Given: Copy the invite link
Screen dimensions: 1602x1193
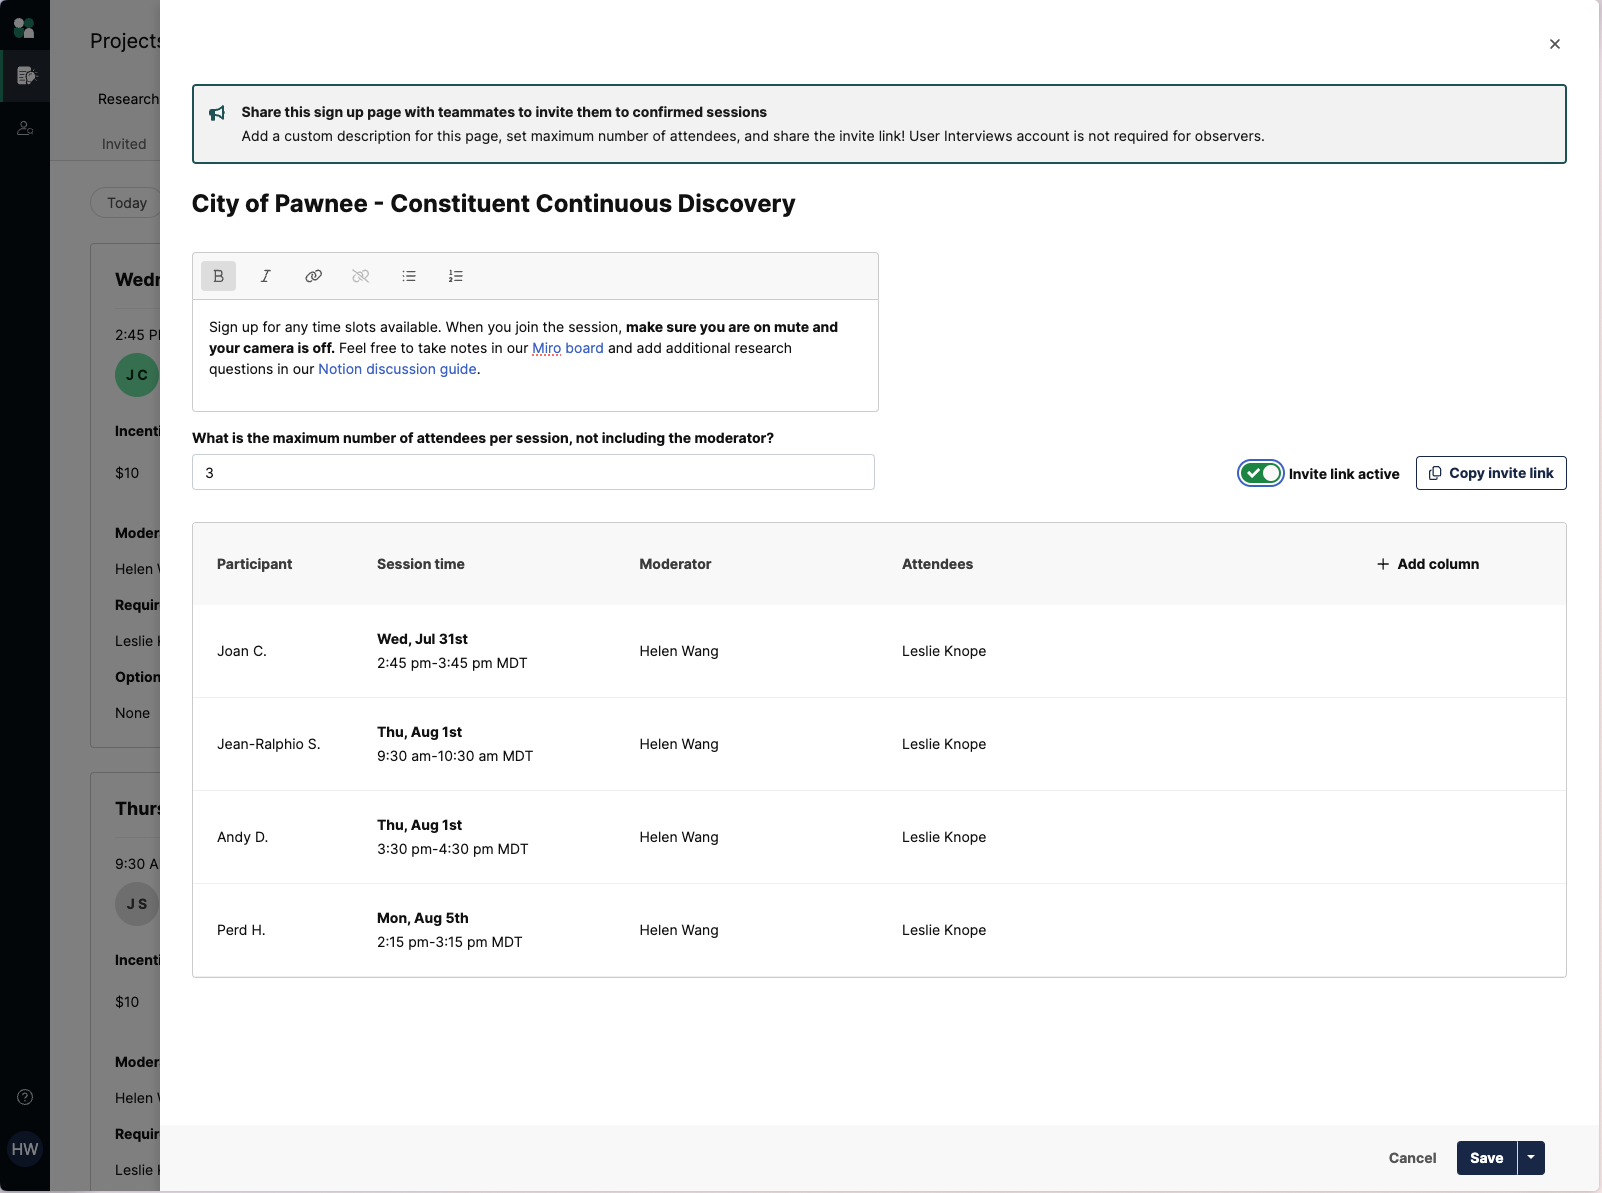Looking at the screenshot, I should pyautogui.click(x=1491, y=473).
